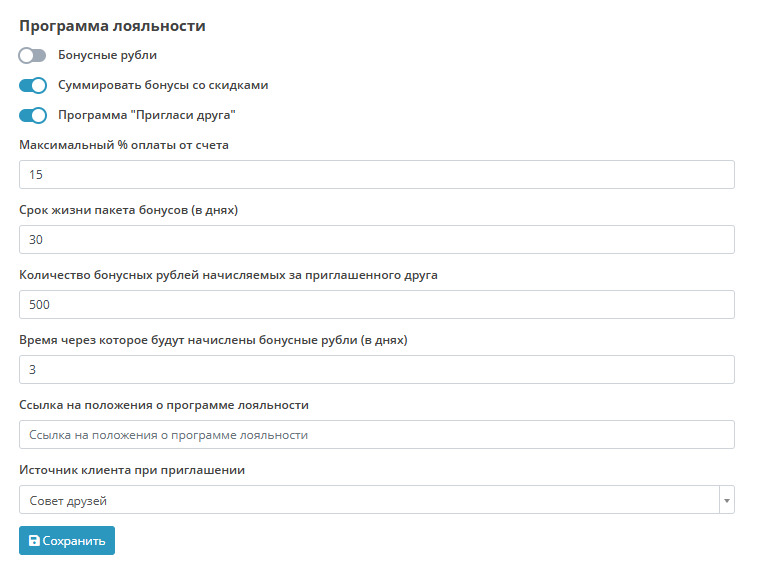Click the Ссылка на положения о программе field
757x568 pixels.
376,435
